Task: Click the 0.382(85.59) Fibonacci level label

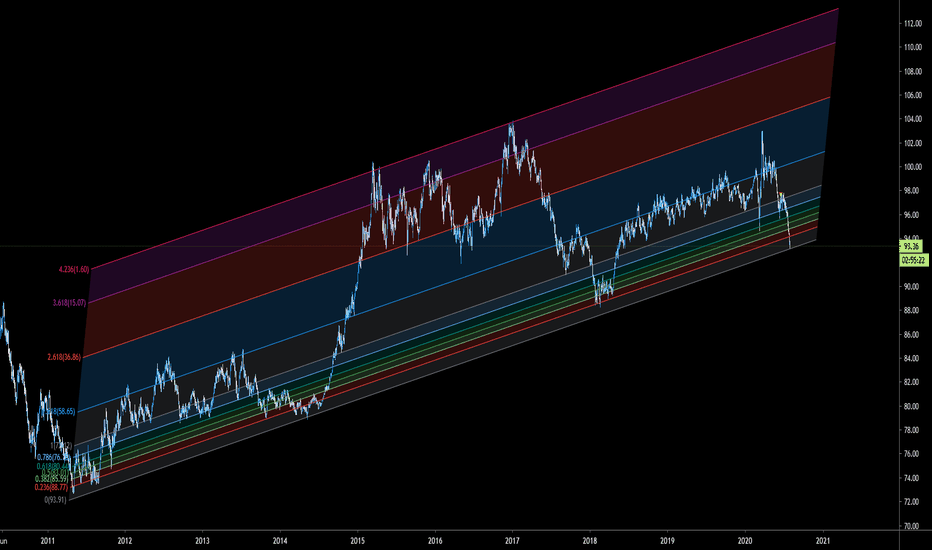Action: pyautogui.click(x=52, y=479)
